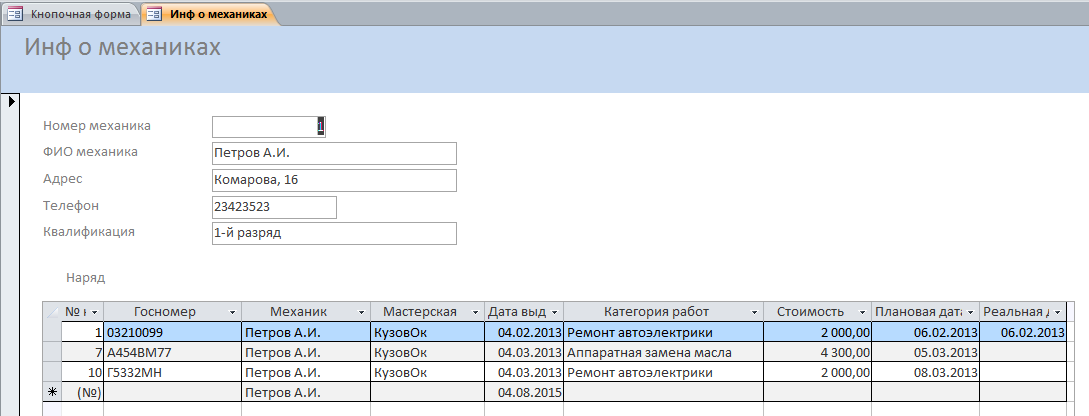This screenshot has height=416, width=1089.
Task: Click the Аппаратная замена масла cell
Action: (663, 352)
